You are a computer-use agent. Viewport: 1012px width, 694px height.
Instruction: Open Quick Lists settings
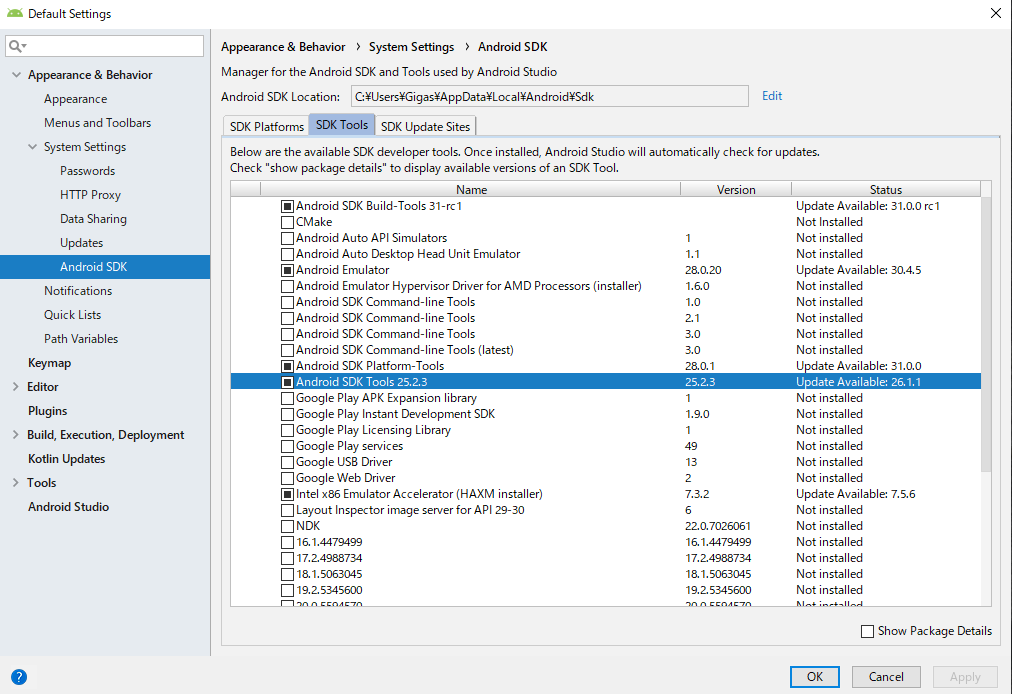[x=72, y=314]
